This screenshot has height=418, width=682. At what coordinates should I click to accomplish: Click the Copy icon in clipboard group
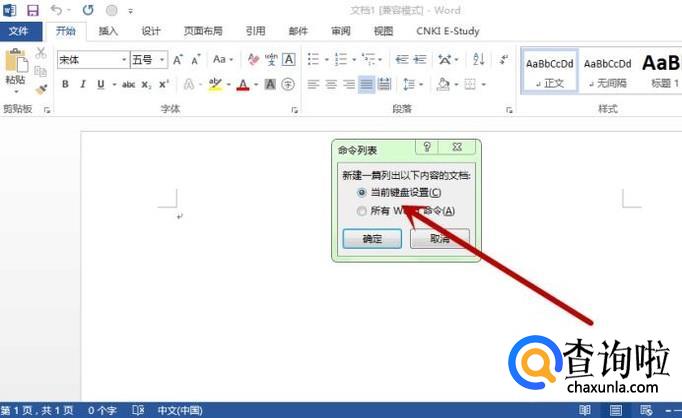[x=41, y=71]
